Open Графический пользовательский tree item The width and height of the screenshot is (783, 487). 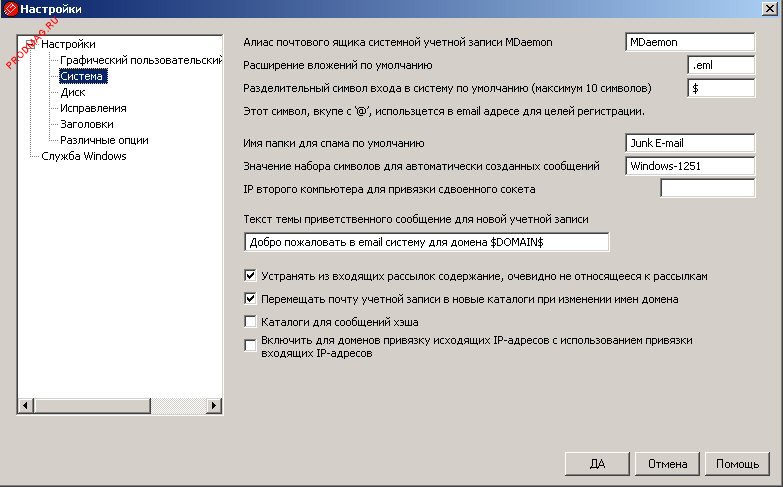tap(140, 60)
